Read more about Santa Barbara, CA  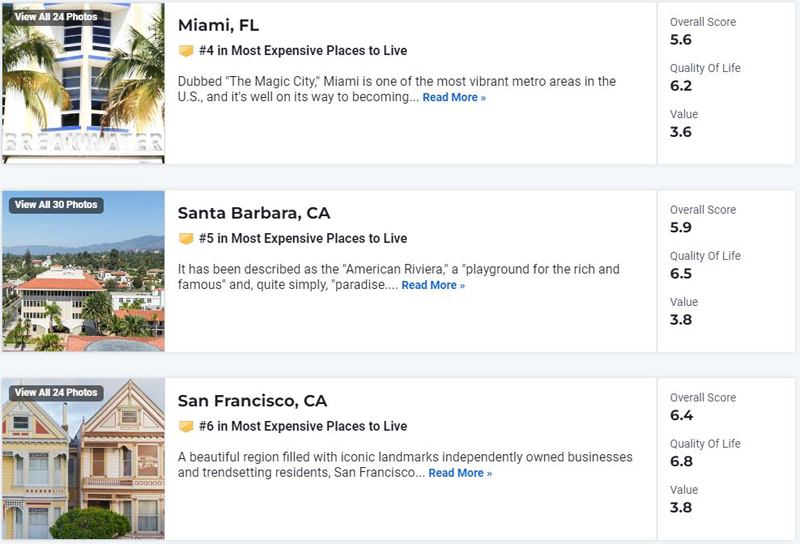coord(433,285)
